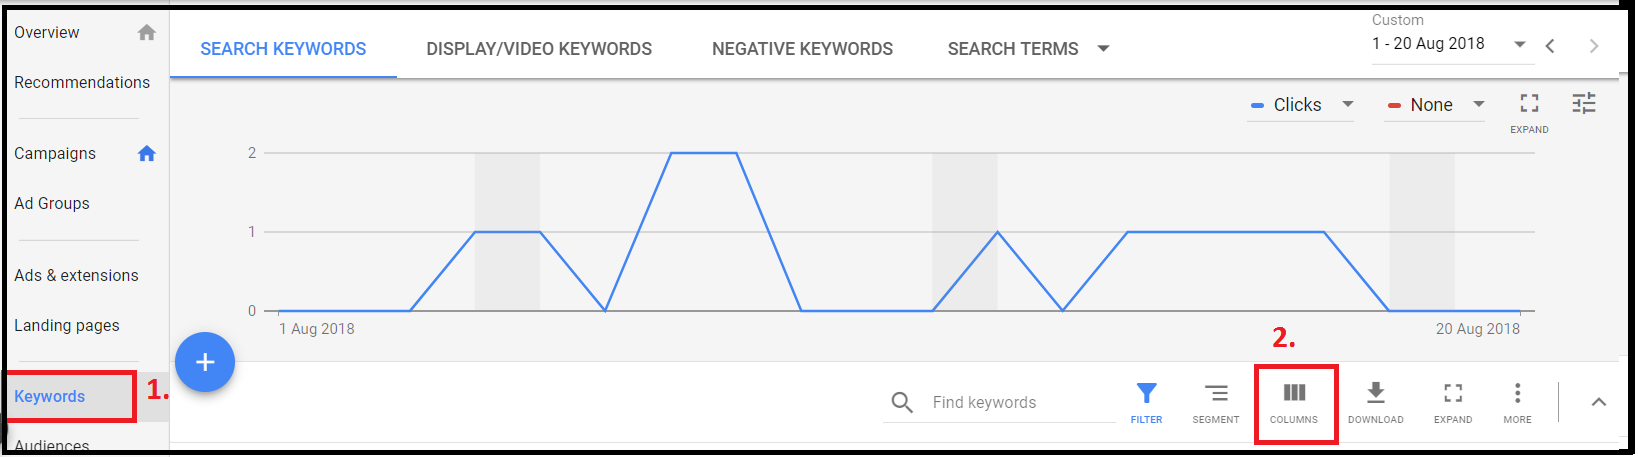This screenshot has width=1638, height=457.
Task: Download the keywords report
Action: click(1376, 393)
